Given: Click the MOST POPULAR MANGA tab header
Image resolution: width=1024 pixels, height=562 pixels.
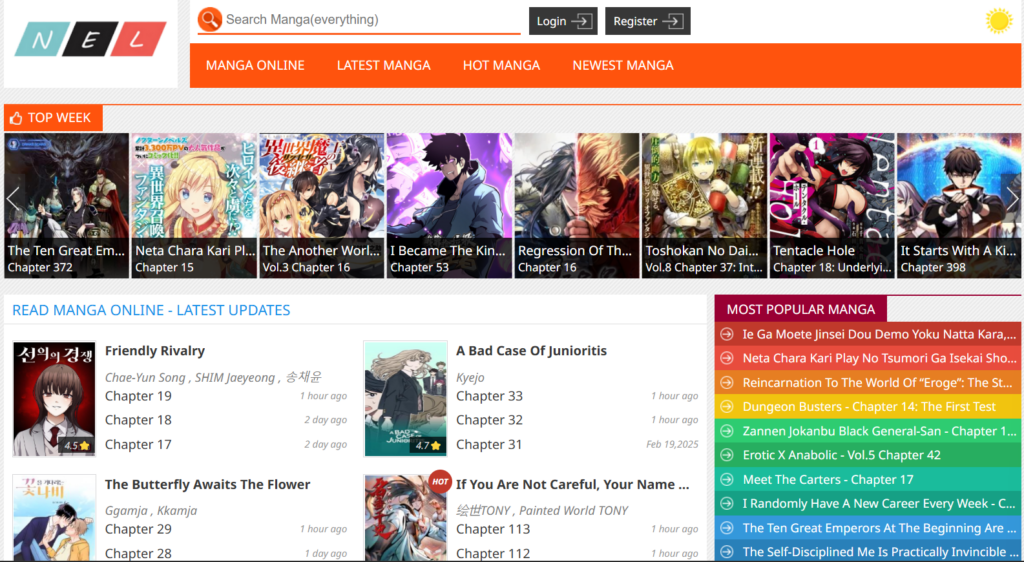Looking at the screenshot, I should [801, 309].
